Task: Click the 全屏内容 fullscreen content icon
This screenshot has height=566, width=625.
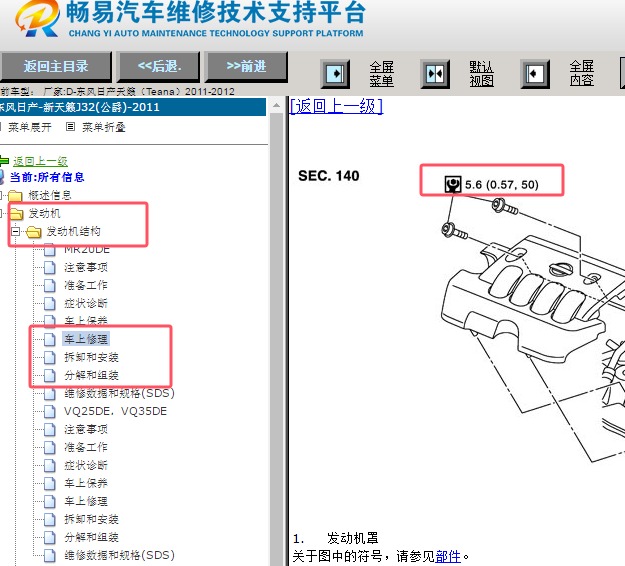Action: [535, 74]
